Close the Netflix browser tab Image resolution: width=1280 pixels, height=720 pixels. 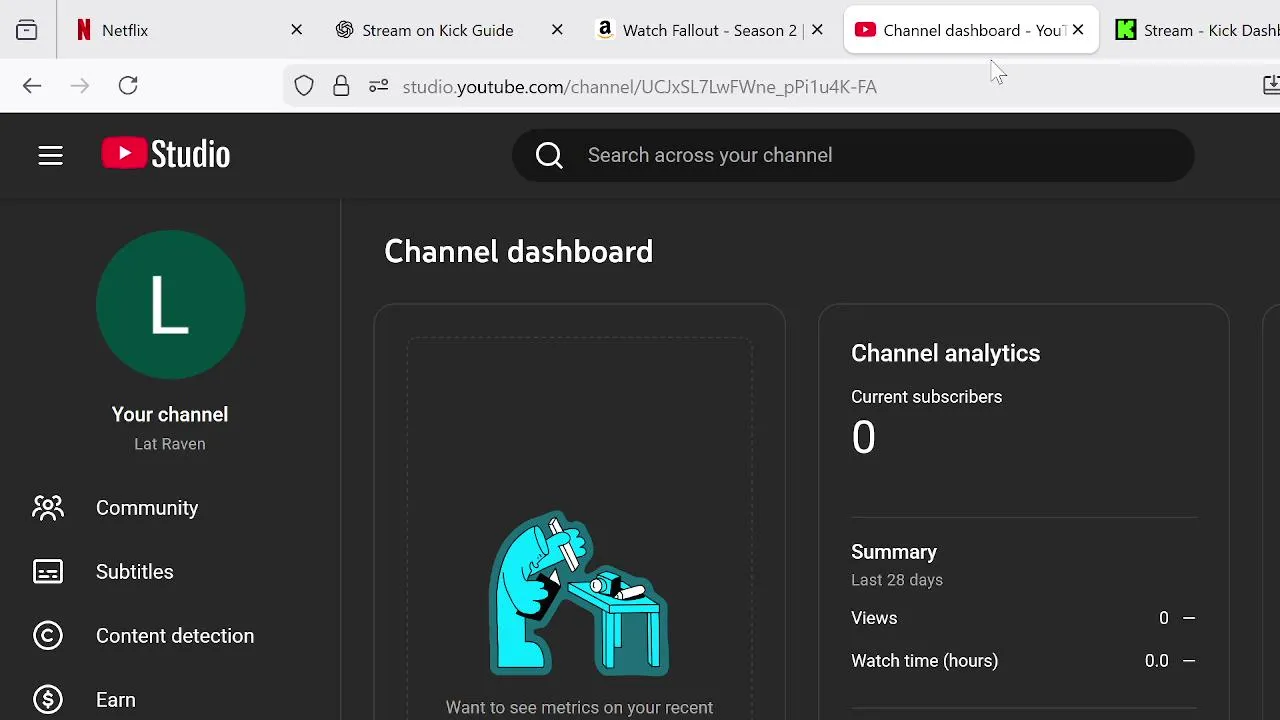pos(296,30)
